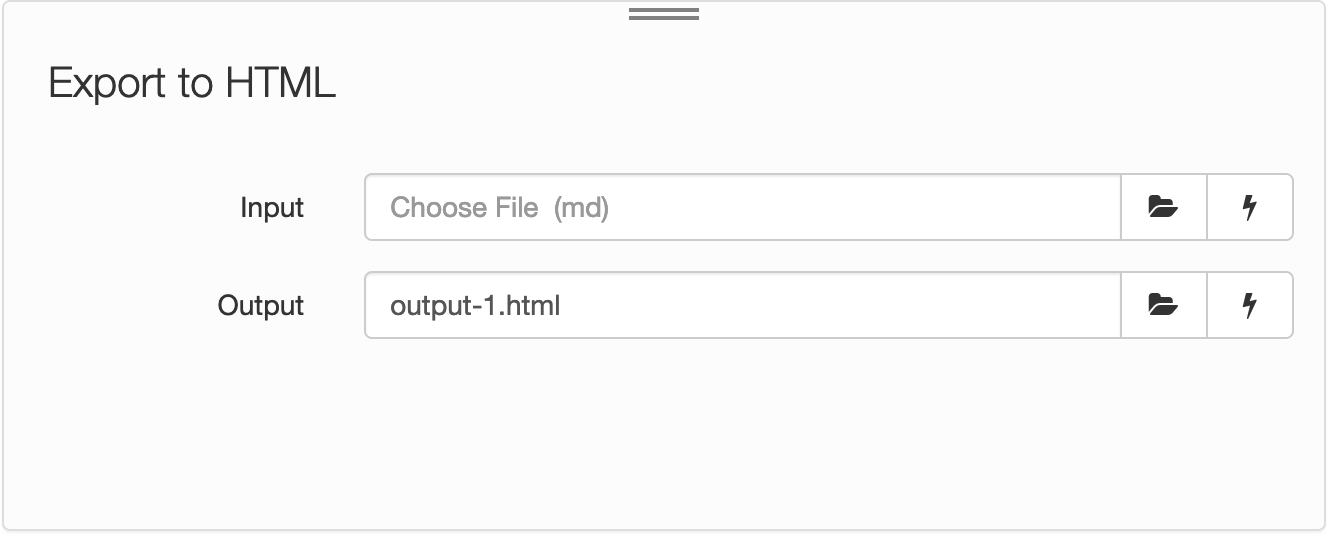The image size is (1328, 535).
Task: Browse for the HTML output destination
Action: click(x=1163, y=305)
